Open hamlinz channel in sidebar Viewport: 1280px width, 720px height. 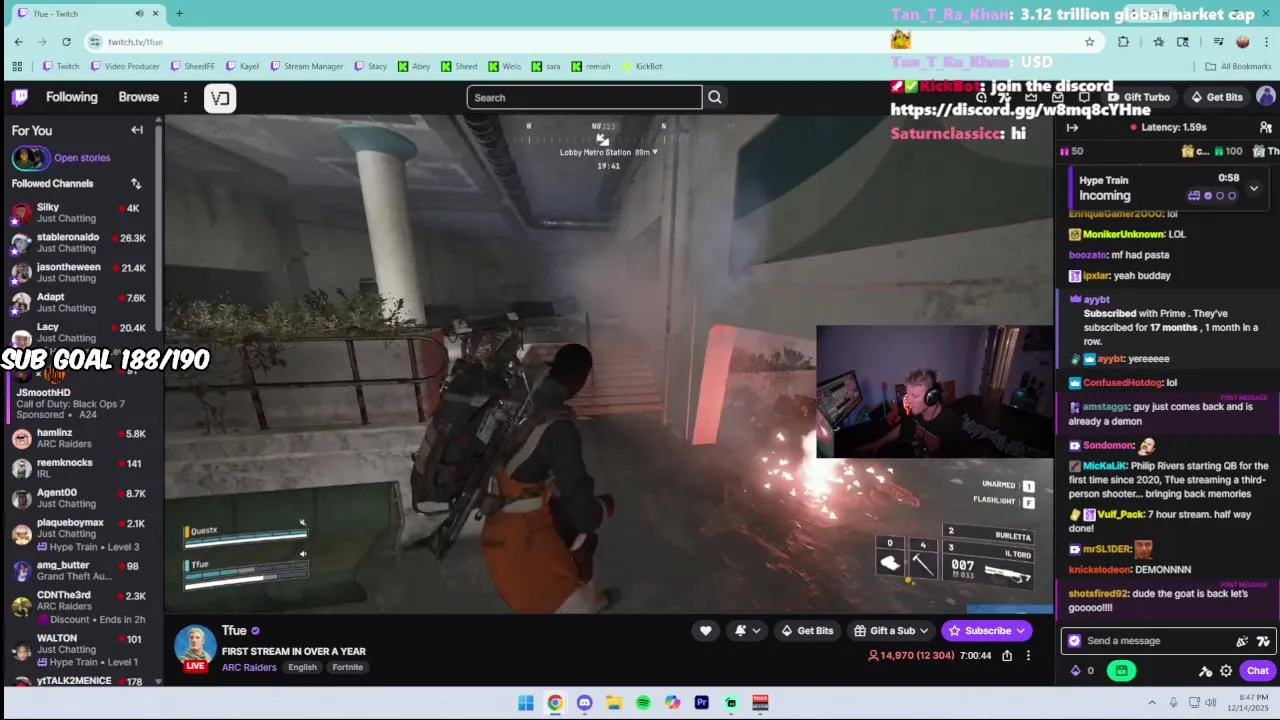80,439
